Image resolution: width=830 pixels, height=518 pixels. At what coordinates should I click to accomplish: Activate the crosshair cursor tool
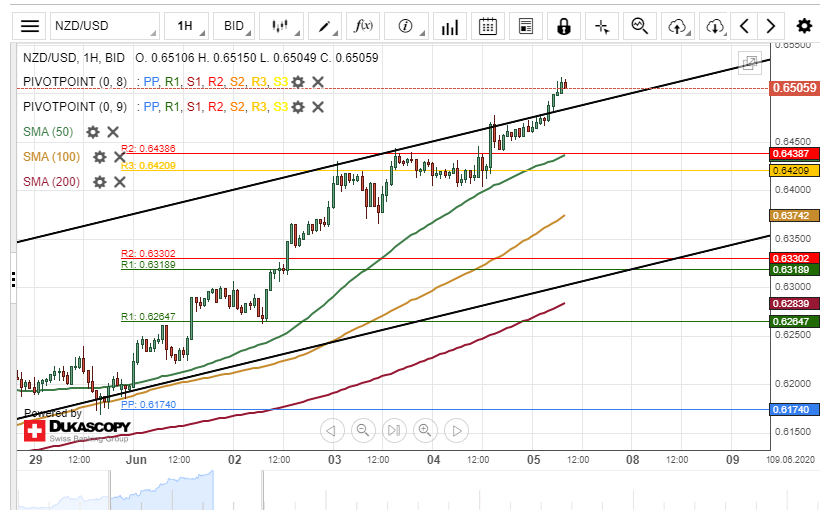tap(602, 26)
